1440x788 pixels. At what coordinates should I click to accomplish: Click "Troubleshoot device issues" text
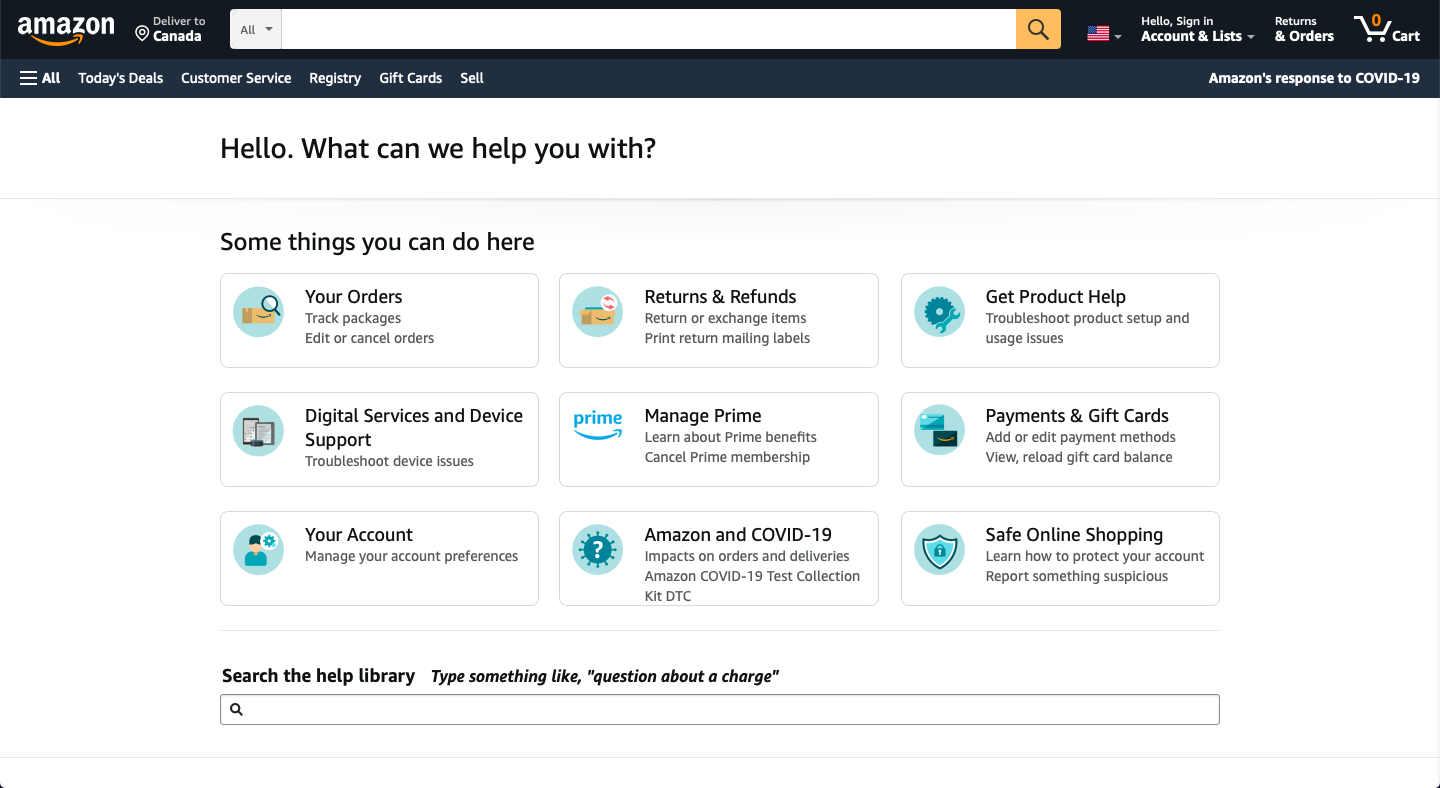point(390,461)
